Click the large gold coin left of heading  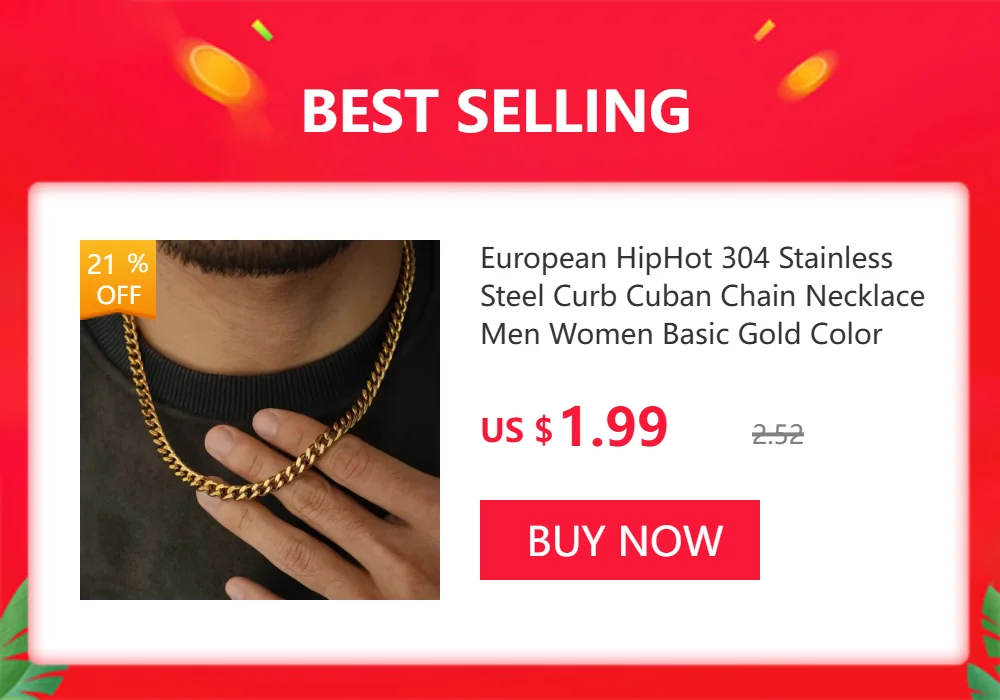[x=219, y=72]
